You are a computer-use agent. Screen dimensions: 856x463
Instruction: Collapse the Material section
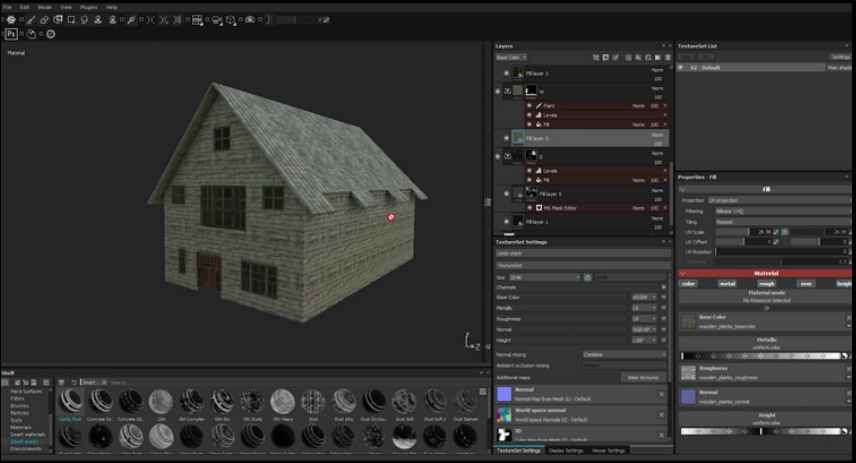click(682, 273)
